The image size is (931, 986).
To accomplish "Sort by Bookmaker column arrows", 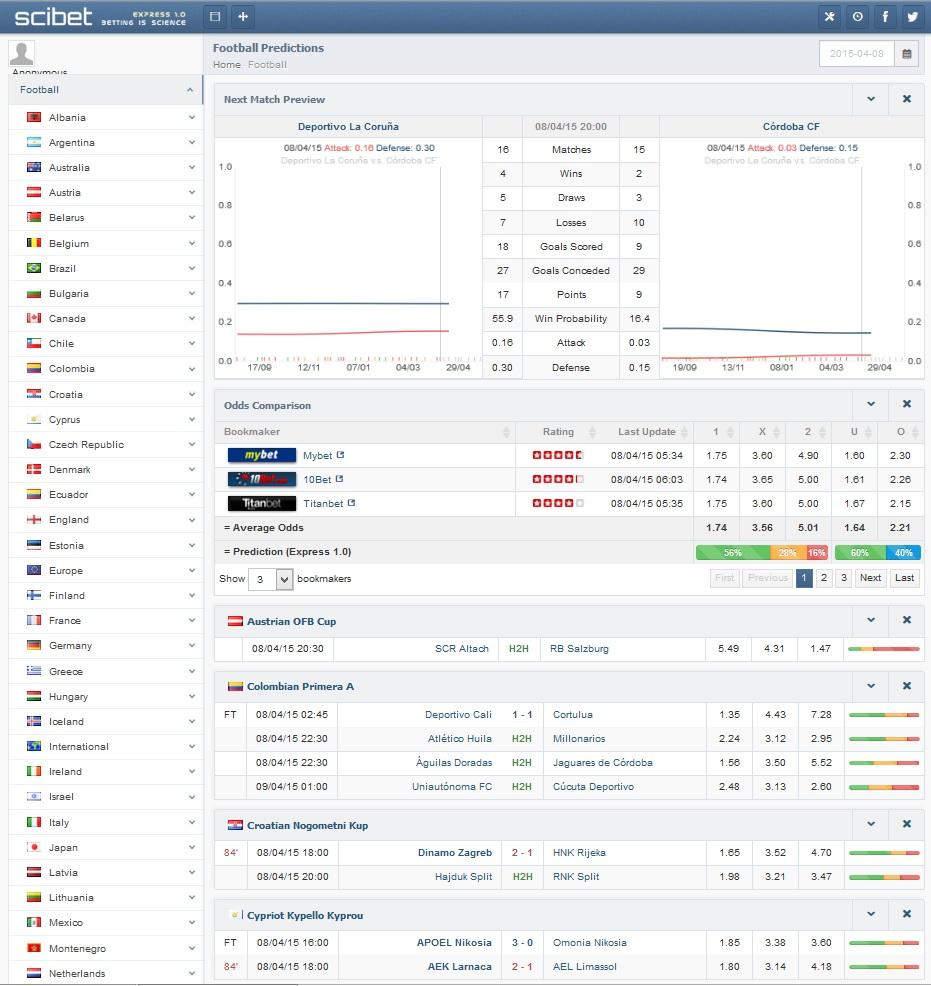I will (507, 432).
